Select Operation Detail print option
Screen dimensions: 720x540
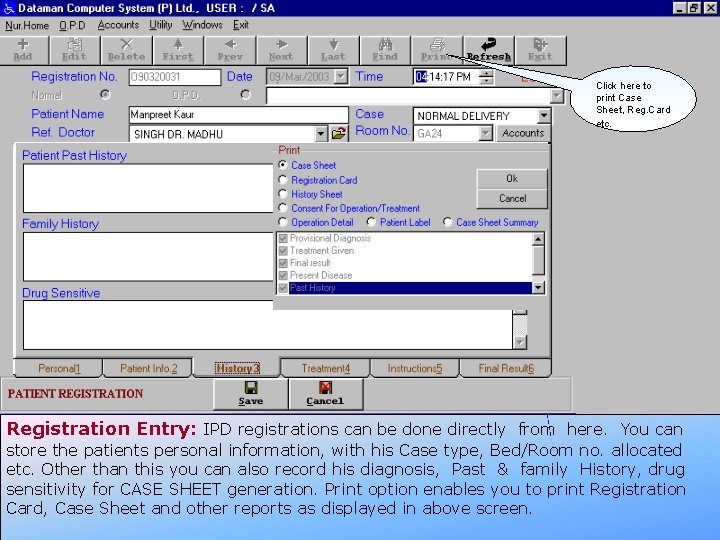tap(283, 222)
